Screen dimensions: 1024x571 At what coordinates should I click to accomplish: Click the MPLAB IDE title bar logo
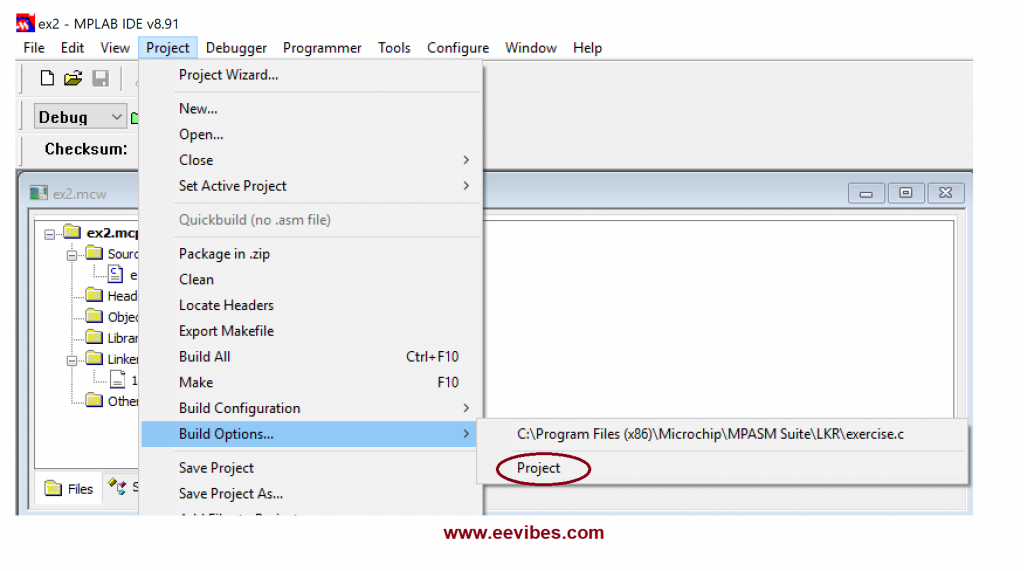(25, 24)
